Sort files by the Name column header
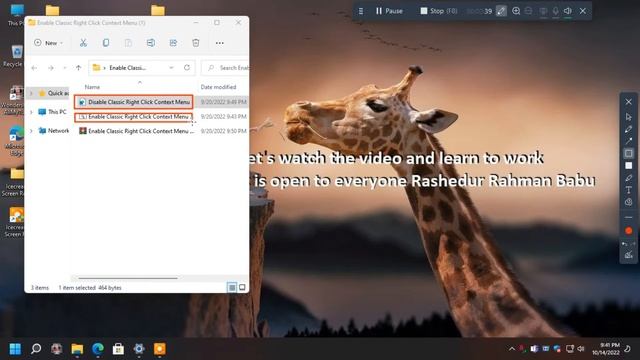640x360 pixels. click(x=92, y=87)
